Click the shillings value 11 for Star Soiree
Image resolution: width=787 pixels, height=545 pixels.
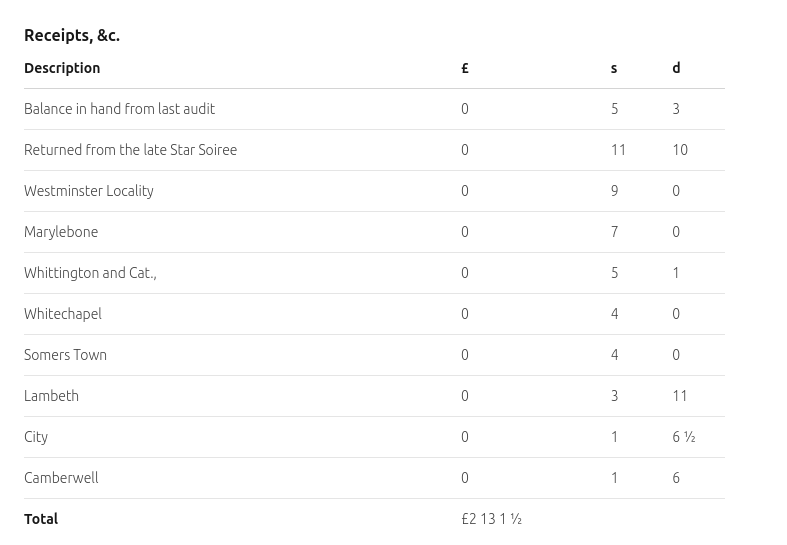coord(618,150)
